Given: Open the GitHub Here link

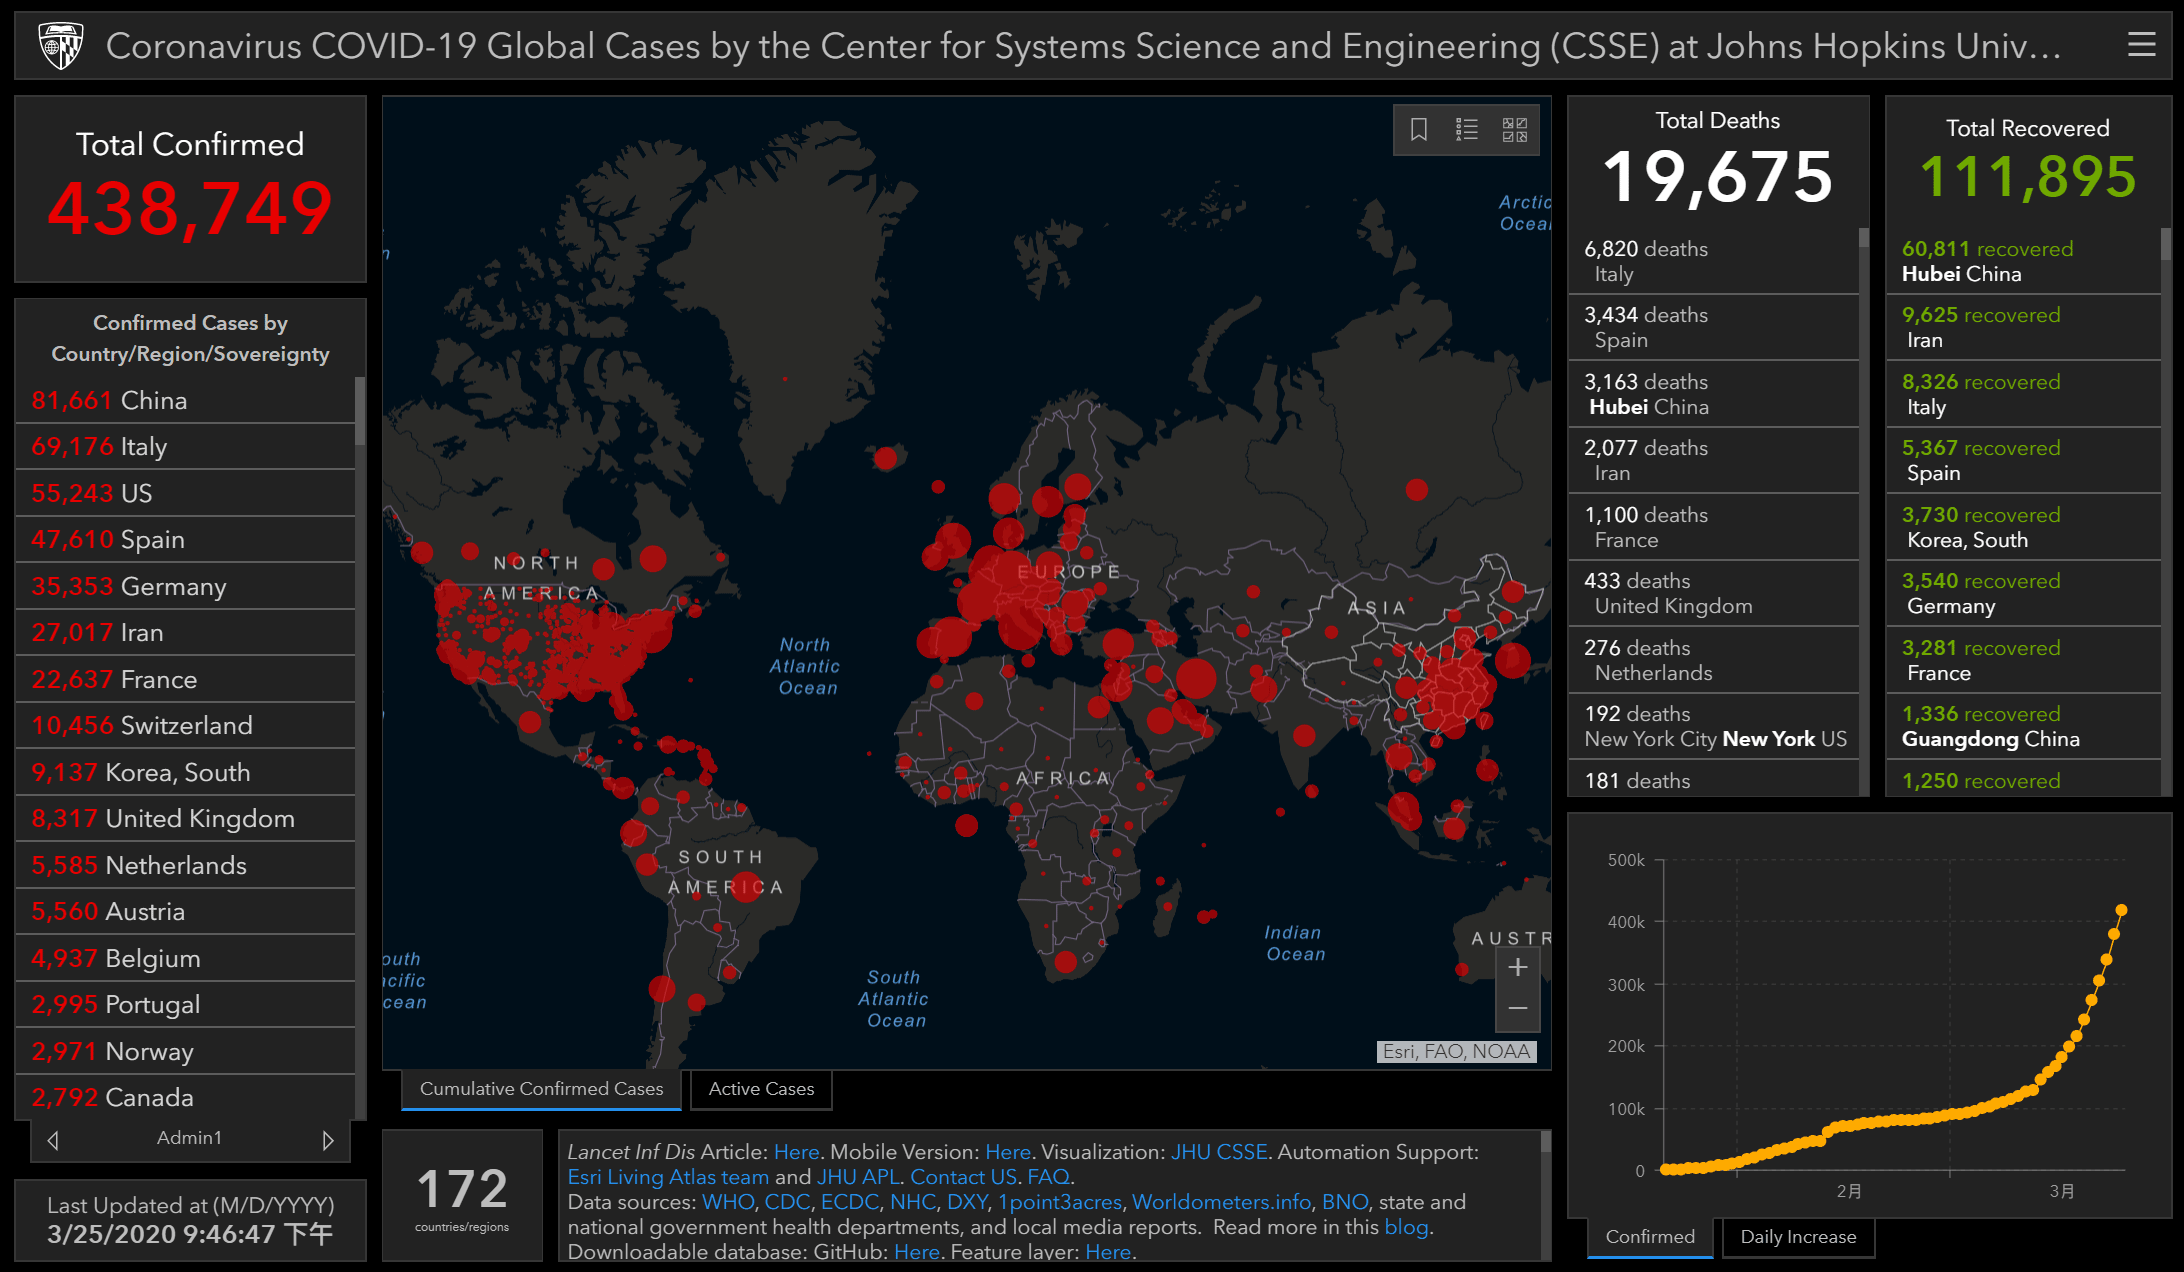Looking at the screenshot, I should pos(916,1252).
